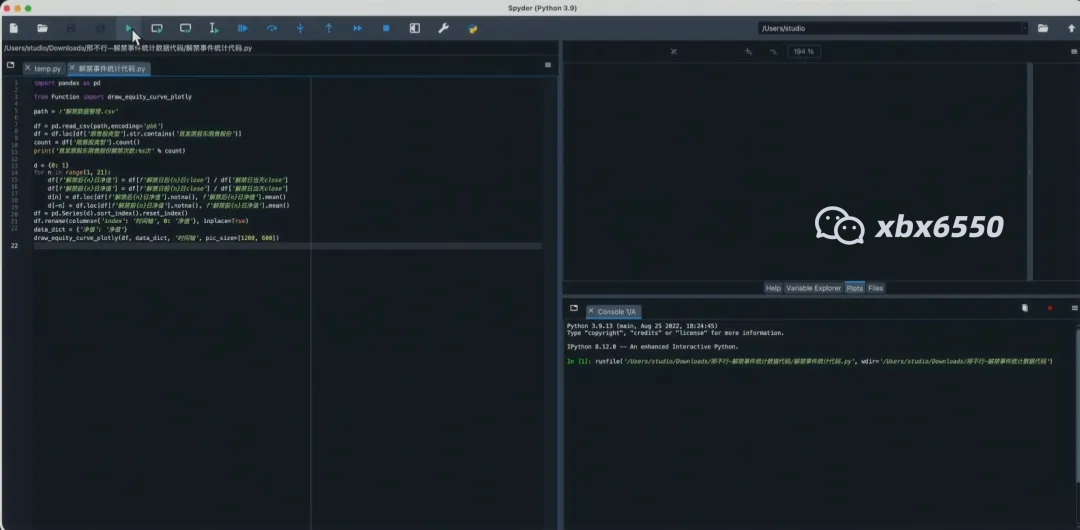
Task: Interrupt the kernel with the red stop button
Action: (x=1050, y=308)
